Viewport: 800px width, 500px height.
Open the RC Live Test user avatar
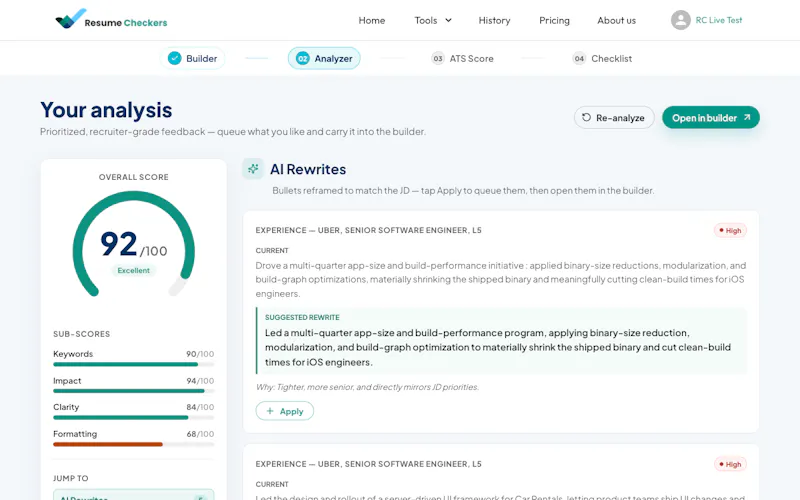[x=681, y=20]
